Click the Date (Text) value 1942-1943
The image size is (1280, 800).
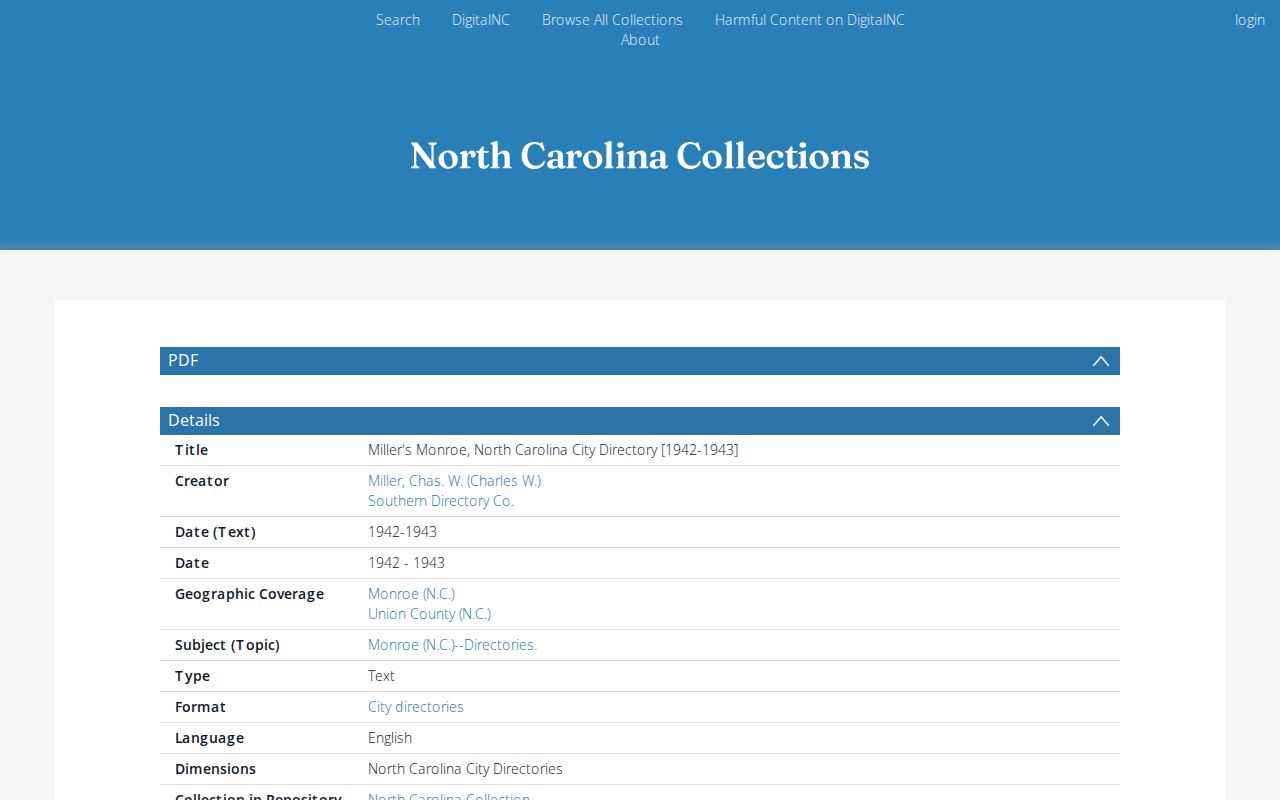point(402,532)
